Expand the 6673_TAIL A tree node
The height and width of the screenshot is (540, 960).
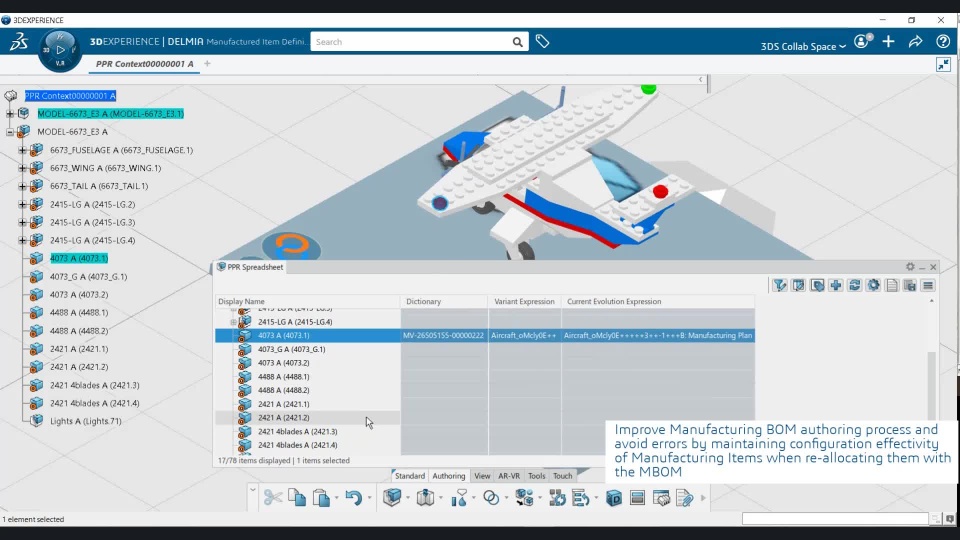22,186
